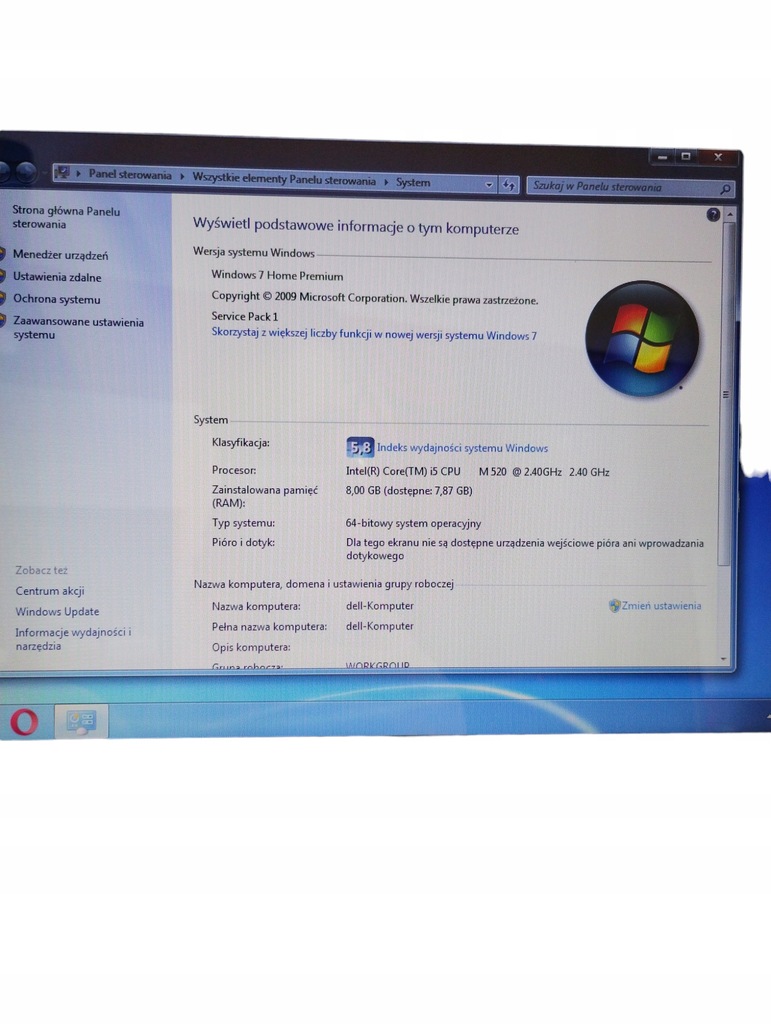Click Intel(R) Core(TM) i5 CPU value

[403, 472]
